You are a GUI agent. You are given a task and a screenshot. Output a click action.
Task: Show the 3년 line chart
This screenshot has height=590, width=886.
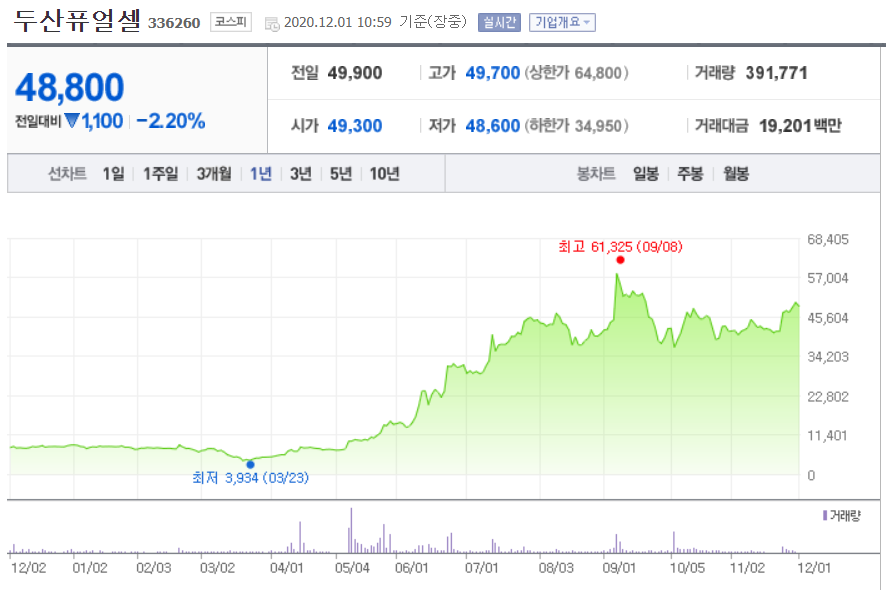point(301,174)
